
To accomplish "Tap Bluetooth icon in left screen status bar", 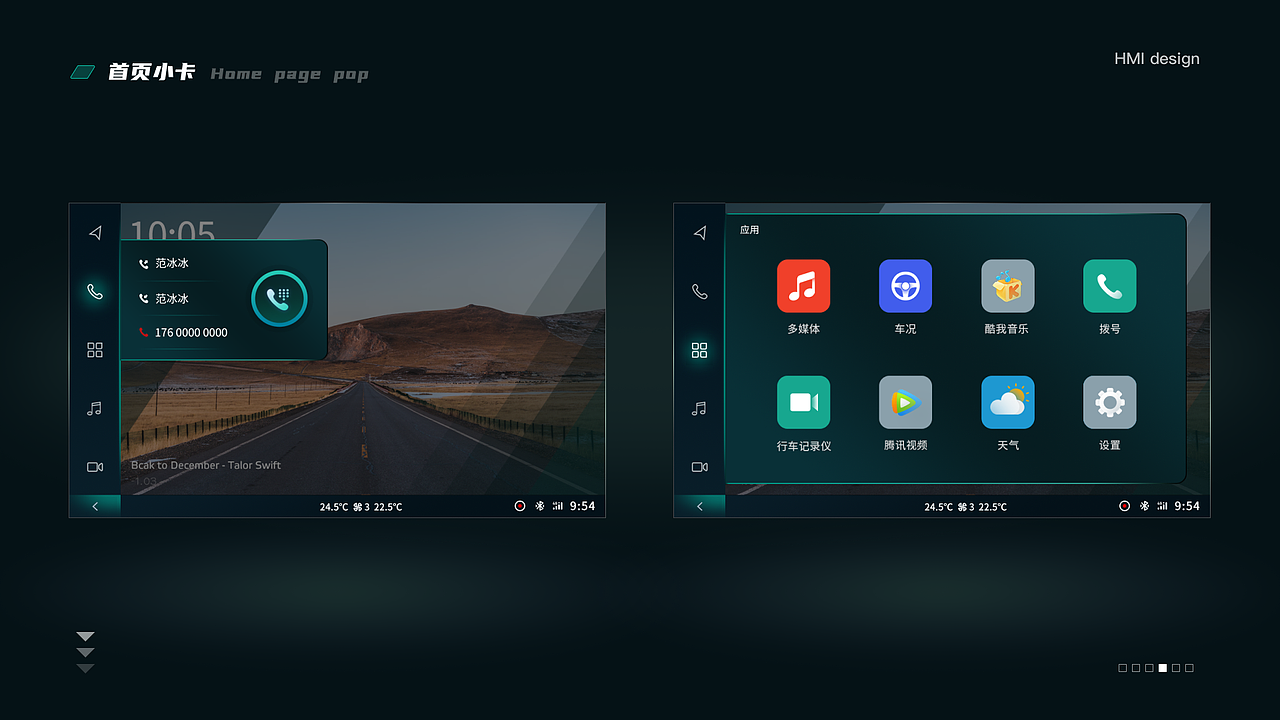I will tap(540, 506).
